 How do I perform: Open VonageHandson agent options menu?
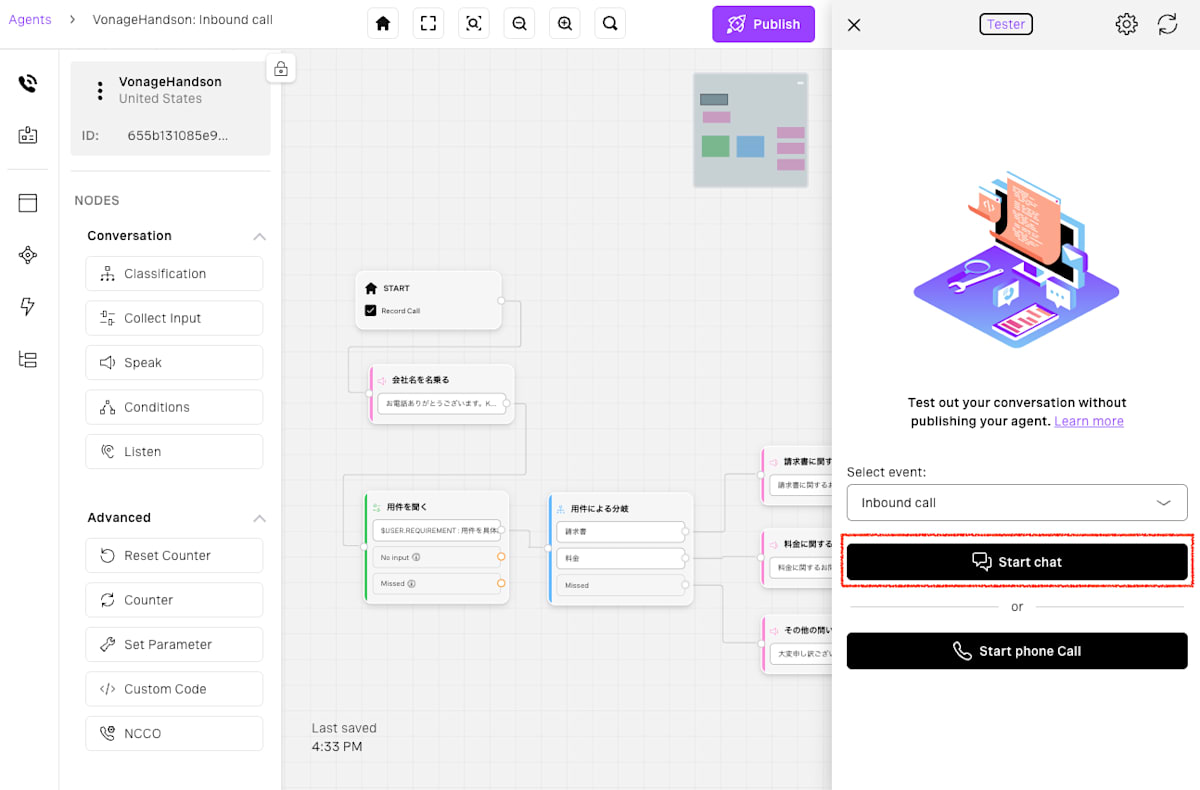tap(100, 90)
